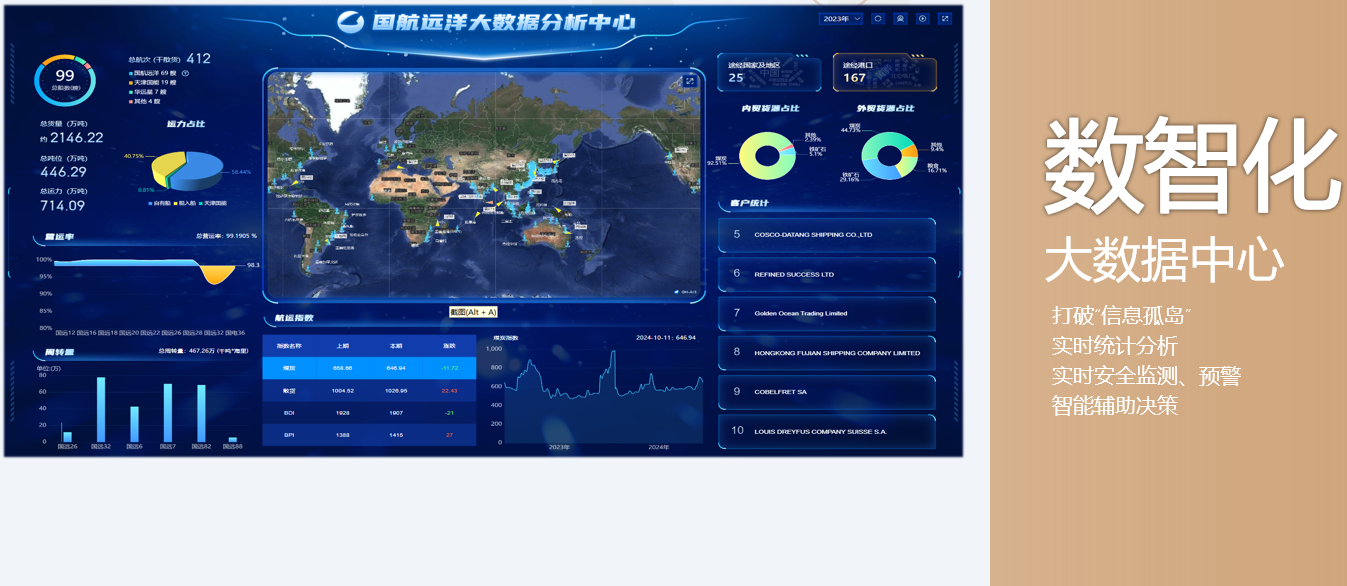Click the 国远32 bar in 周转量 chart

click(x=100, y=409)
